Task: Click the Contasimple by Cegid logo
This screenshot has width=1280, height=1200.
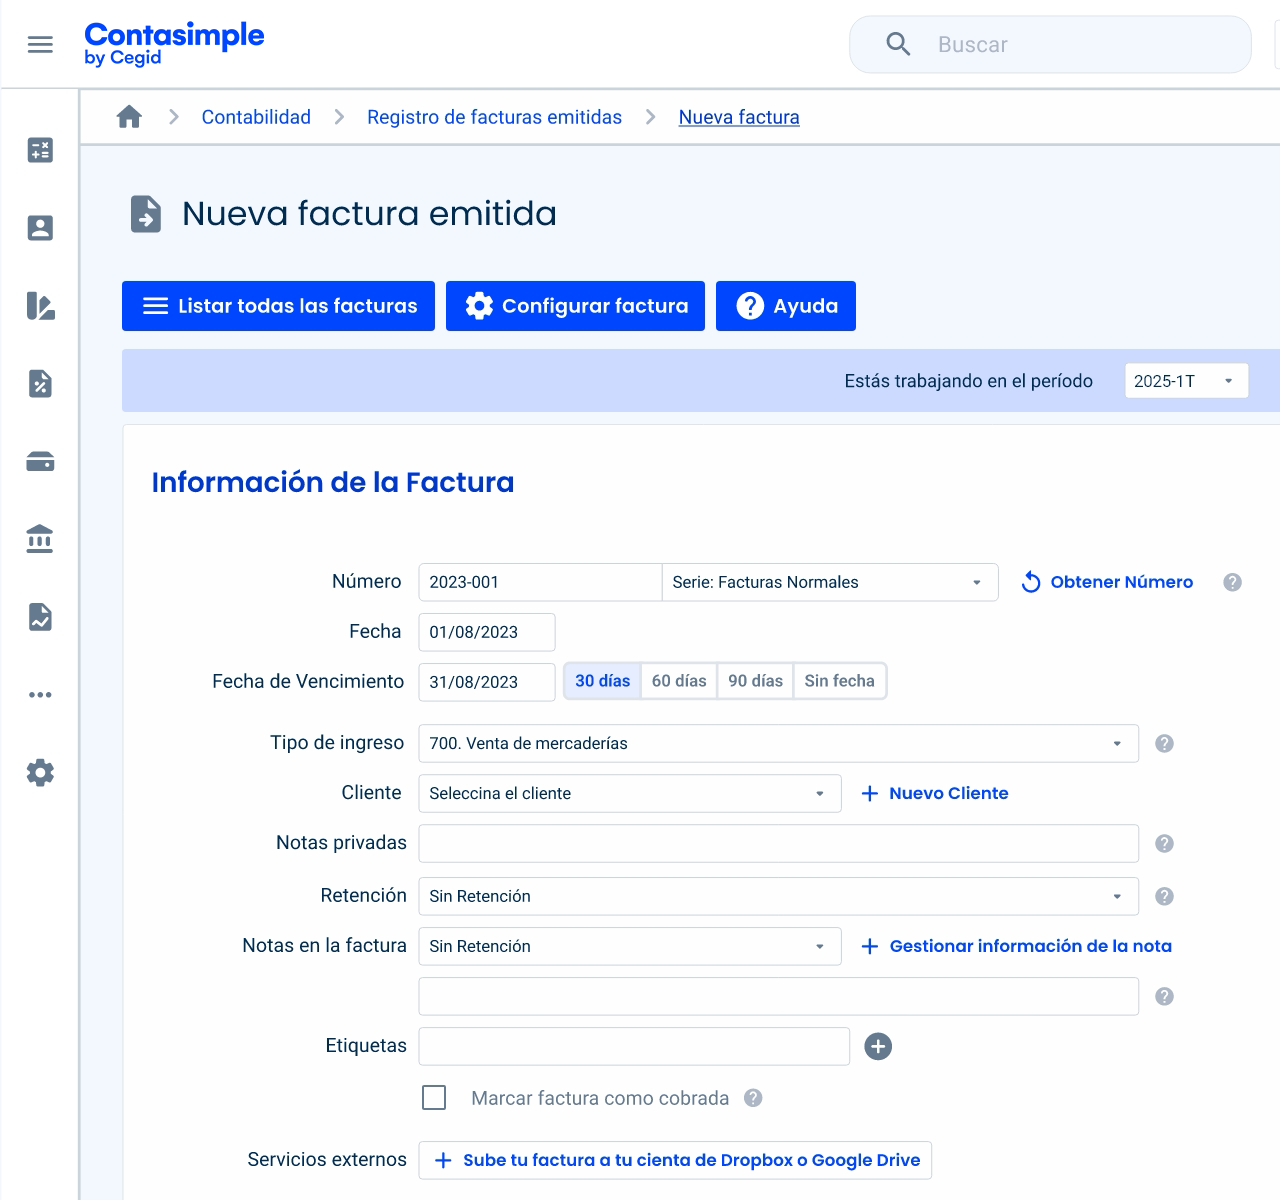Action: tap(174, 44)
